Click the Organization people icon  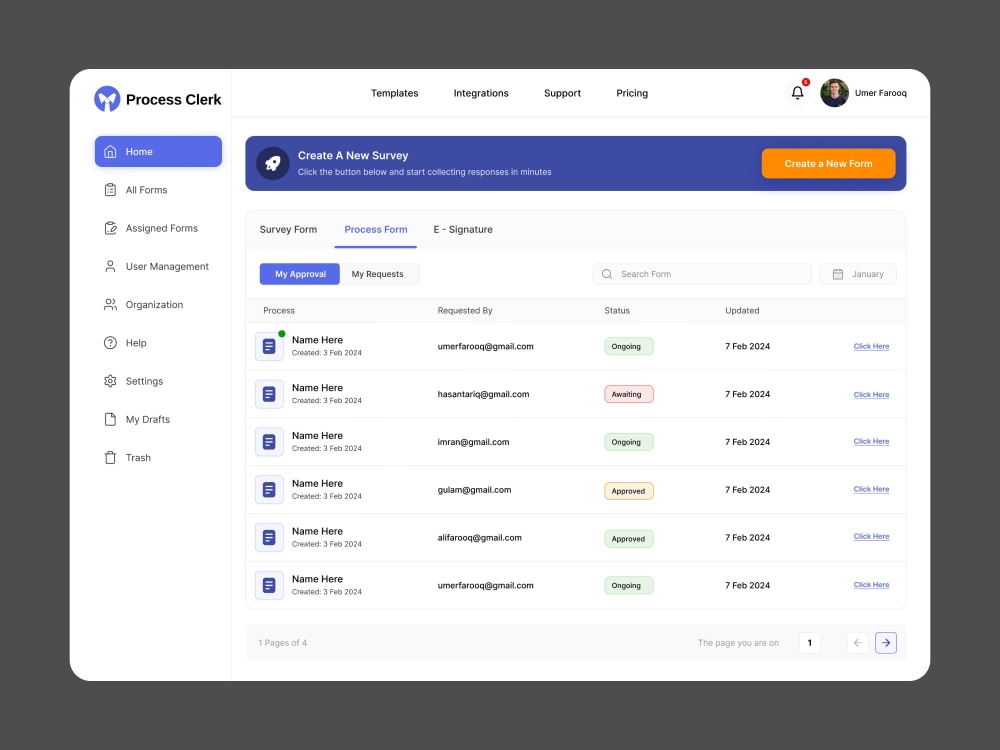110,305
